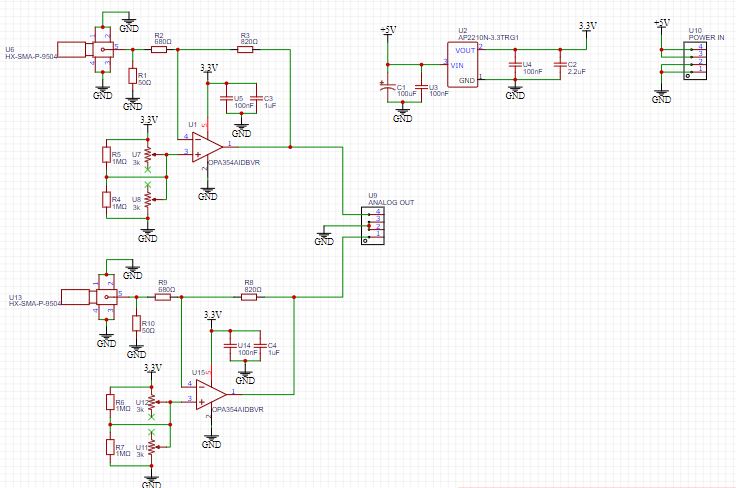Select the C2 2.2uF output capacitor
Screen dimensions: 736x488
click(559, 66)
